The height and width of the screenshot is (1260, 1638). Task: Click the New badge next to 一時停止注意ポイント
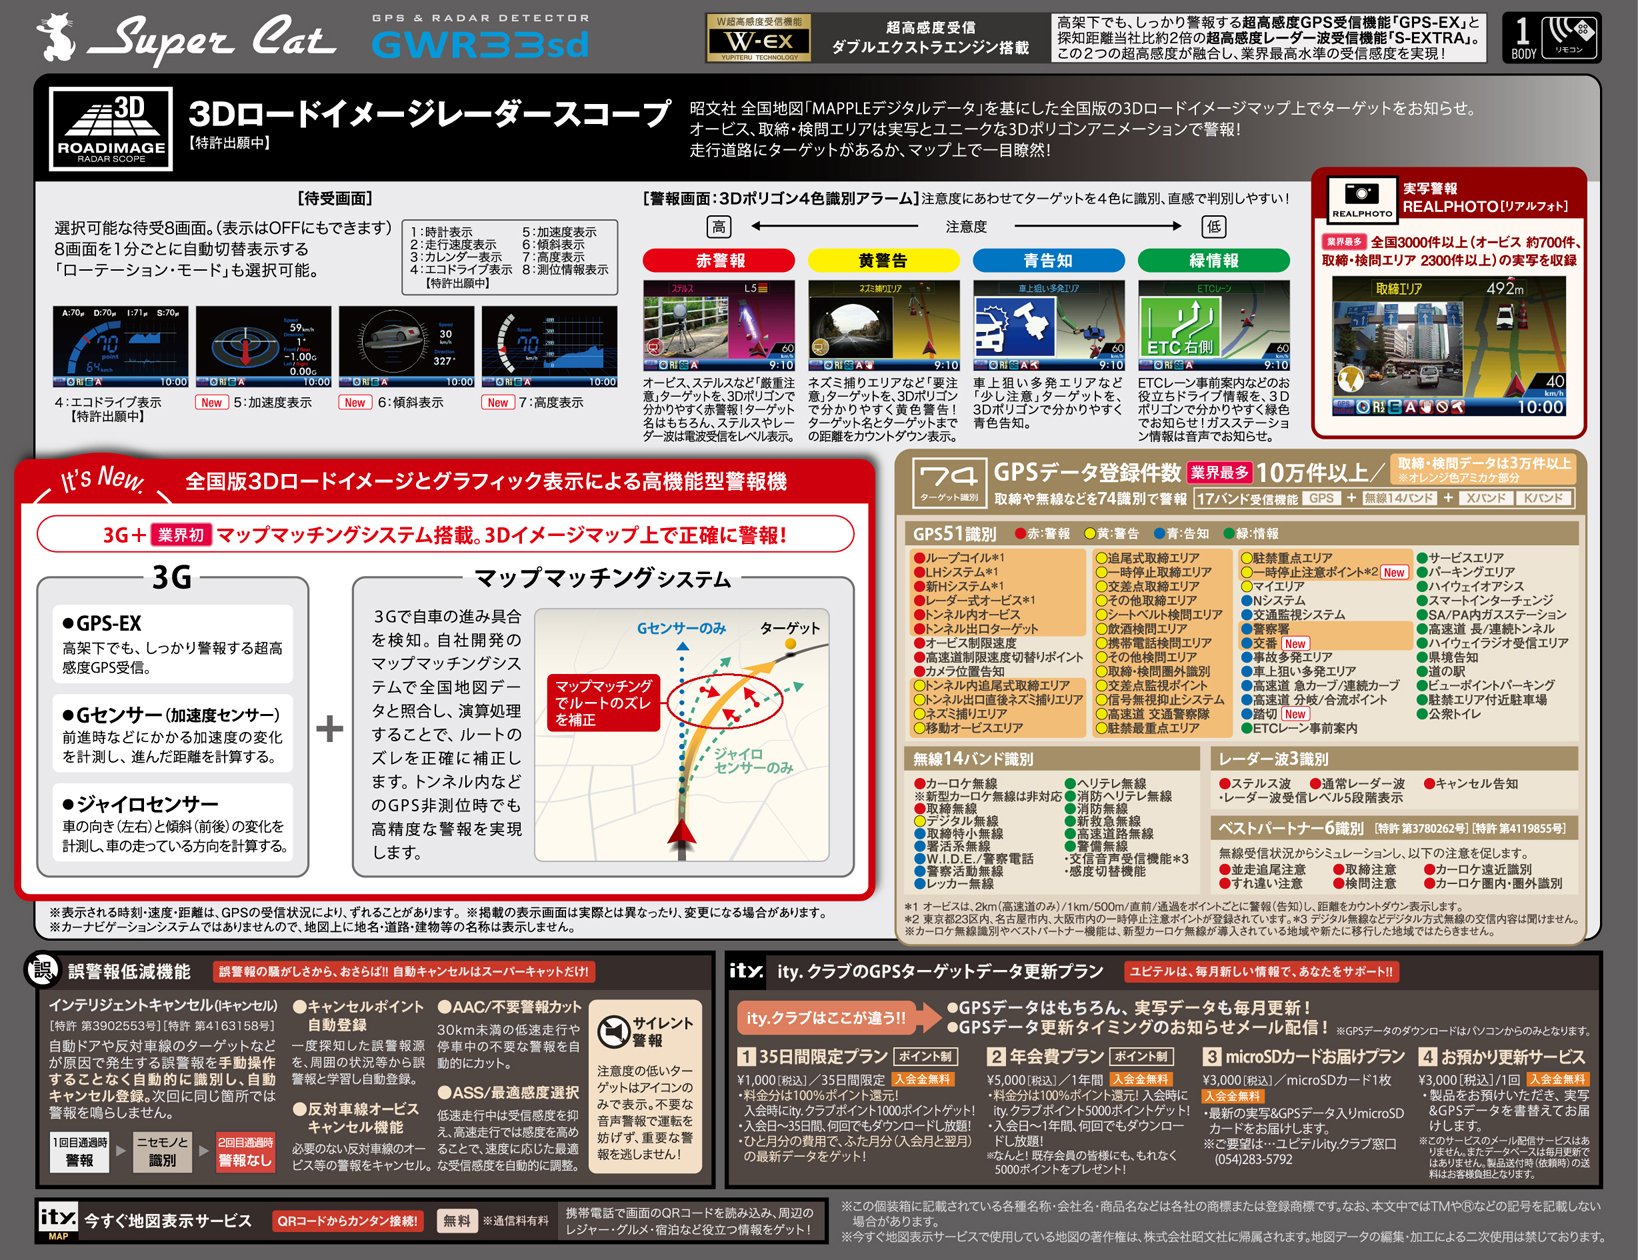1394,573
